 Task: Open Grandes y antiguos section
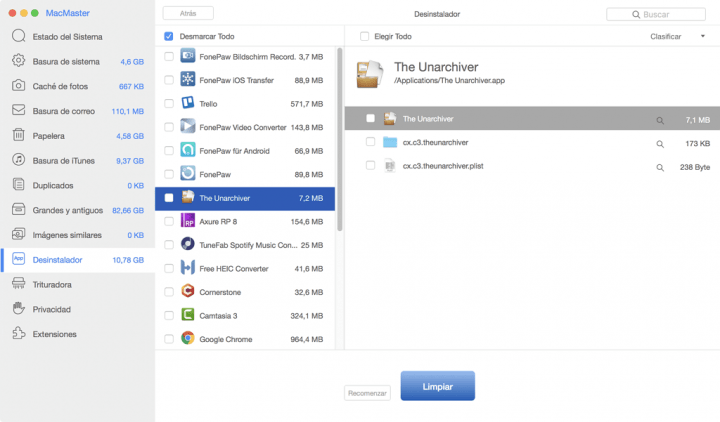(x=78, y=210)
